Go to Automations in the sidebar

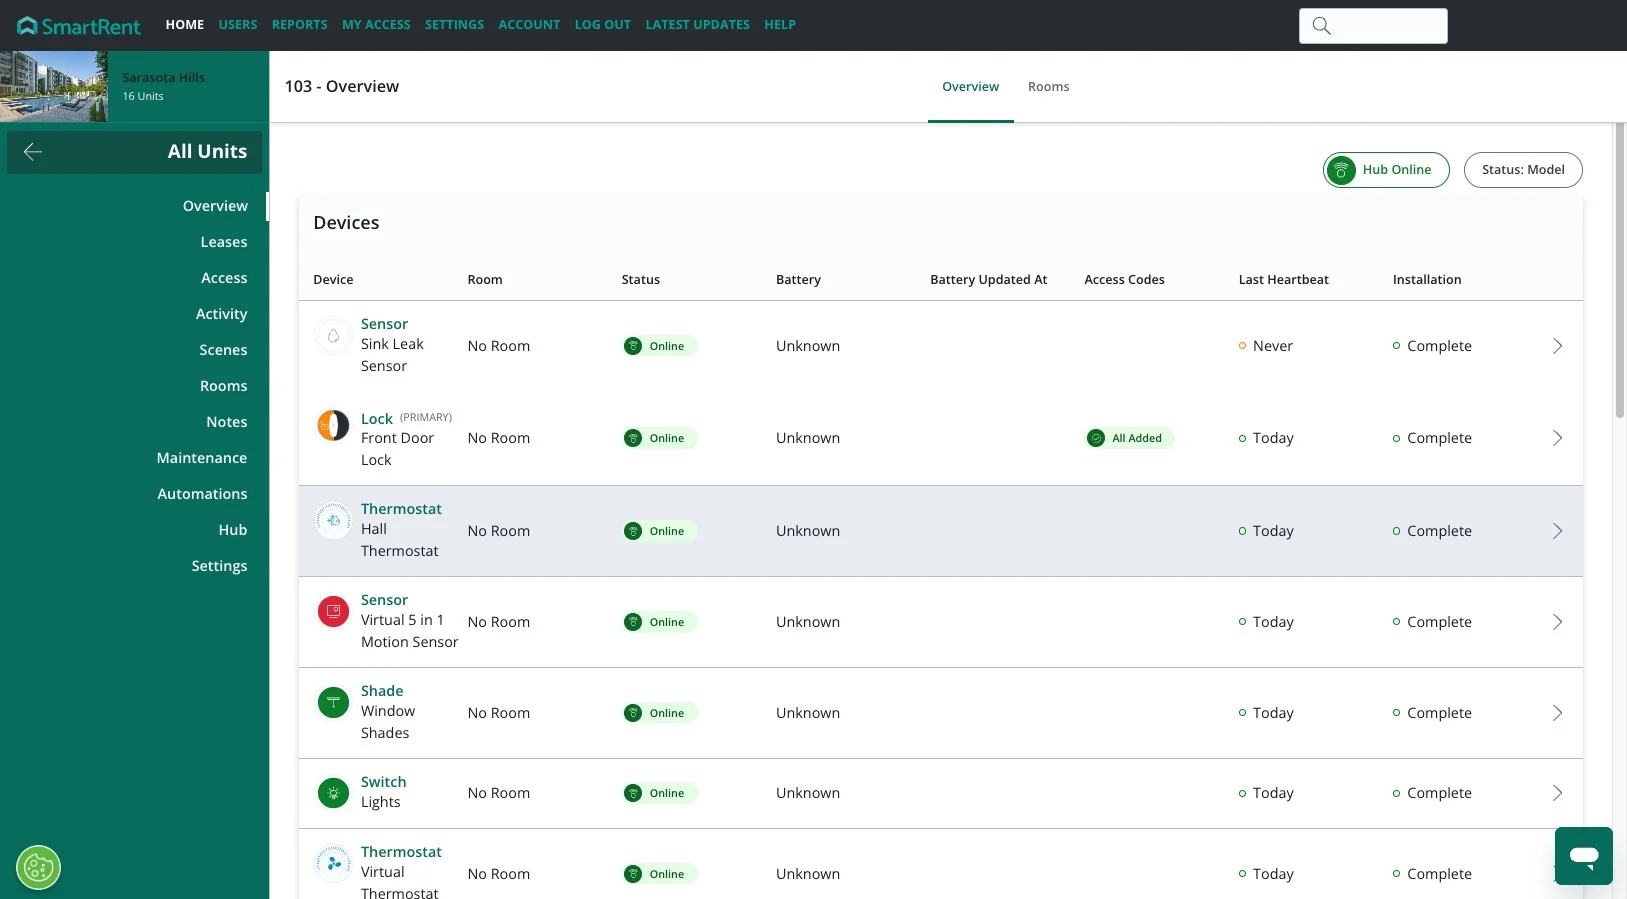pyautogui.click(x=202, y=494)
